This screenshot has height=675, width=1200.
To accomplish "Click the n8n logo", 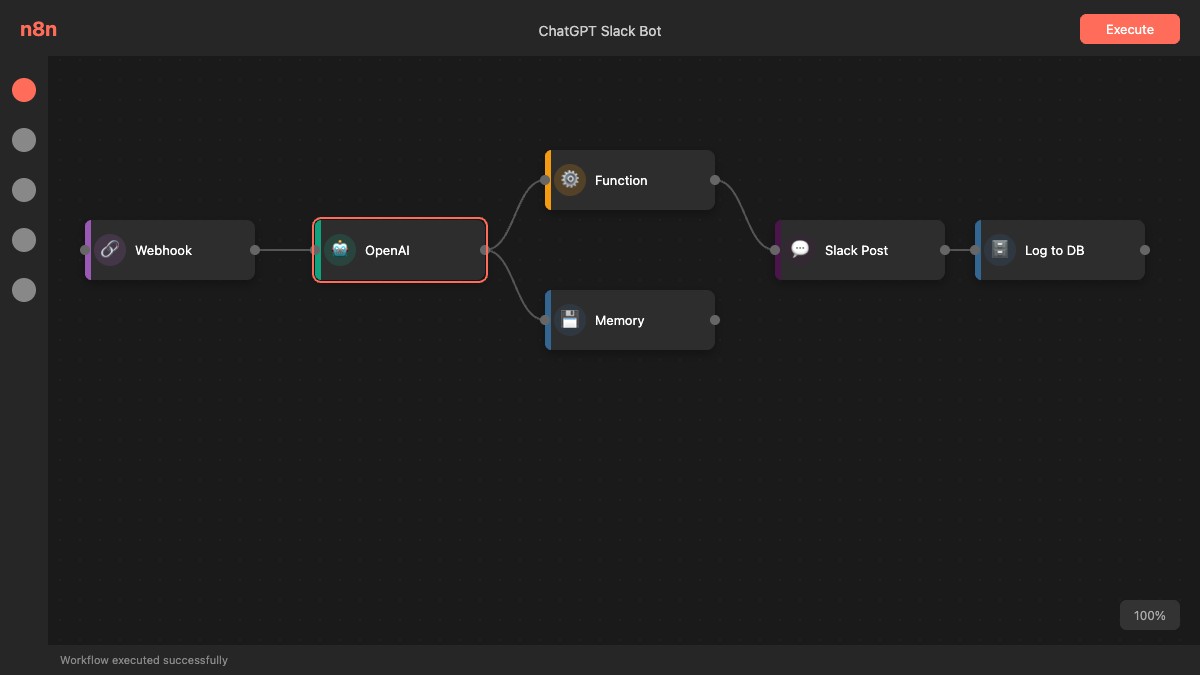I will pyautogui.click(x=38, y=29).
